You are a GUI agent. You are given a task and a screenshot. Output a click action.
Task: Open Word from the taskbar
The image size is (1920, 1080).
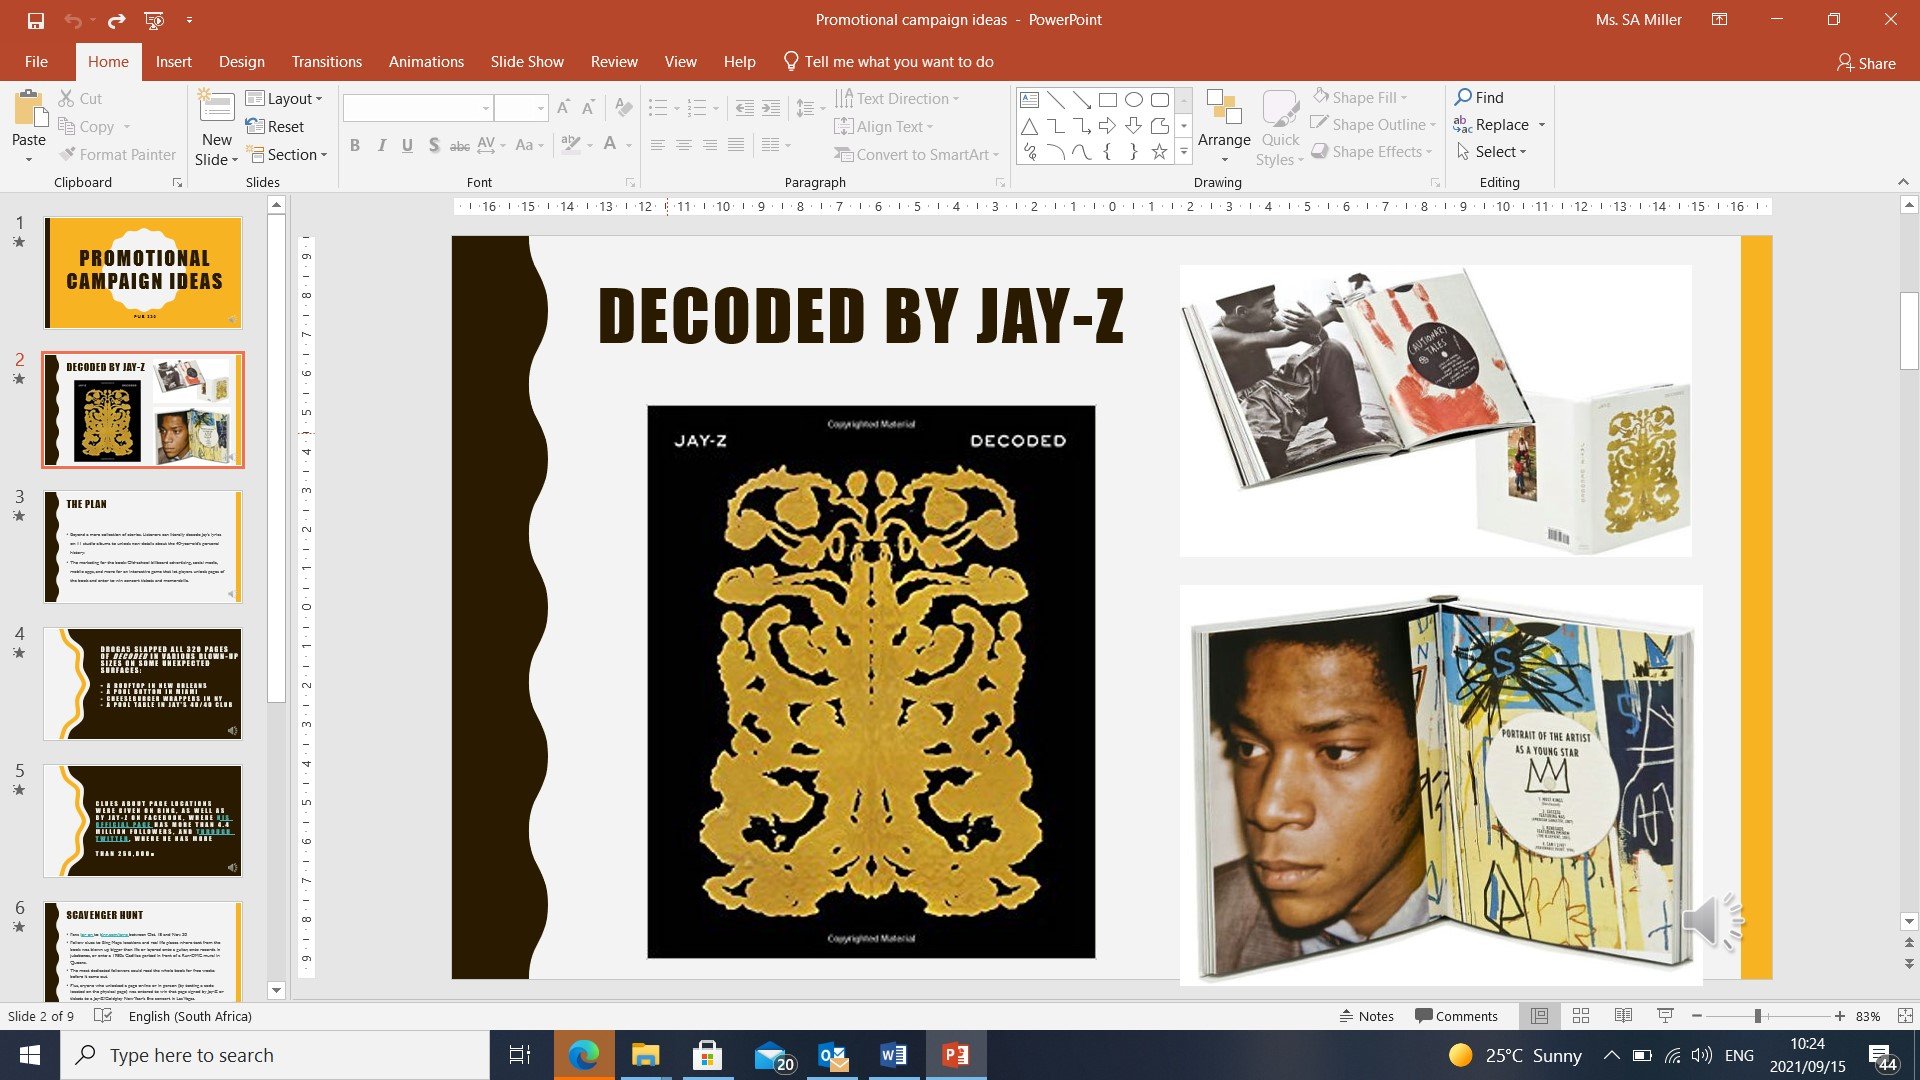click(x=893, y=1055)
